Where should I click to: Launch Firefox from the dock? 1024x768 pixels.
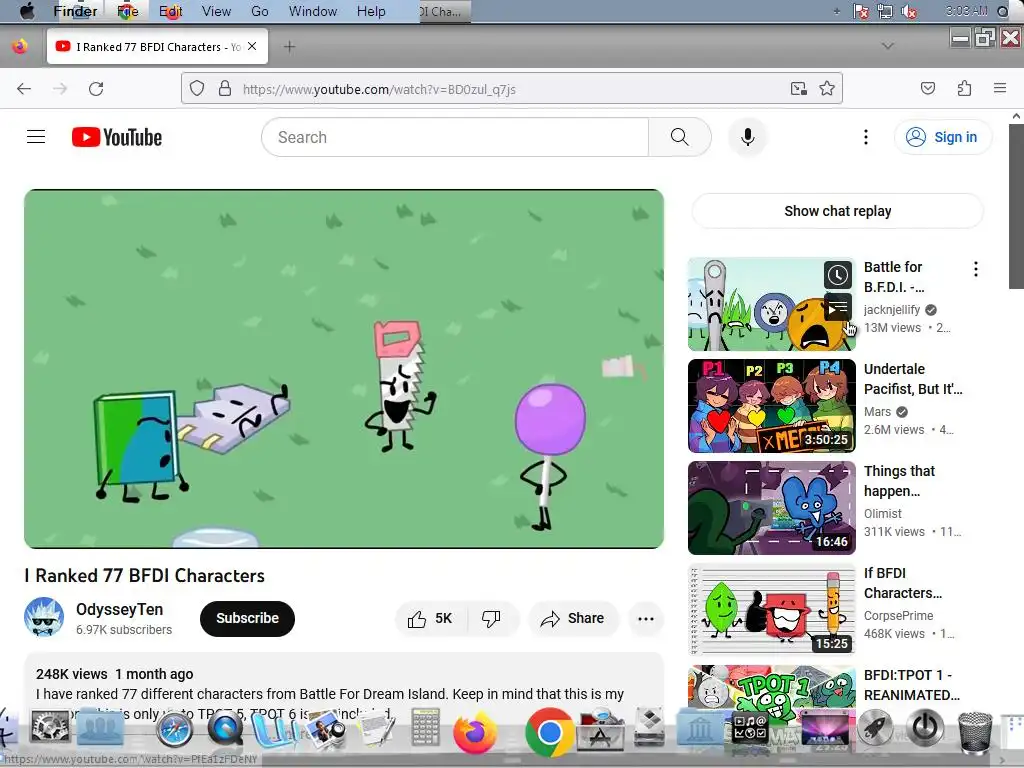tap(475, 731)
